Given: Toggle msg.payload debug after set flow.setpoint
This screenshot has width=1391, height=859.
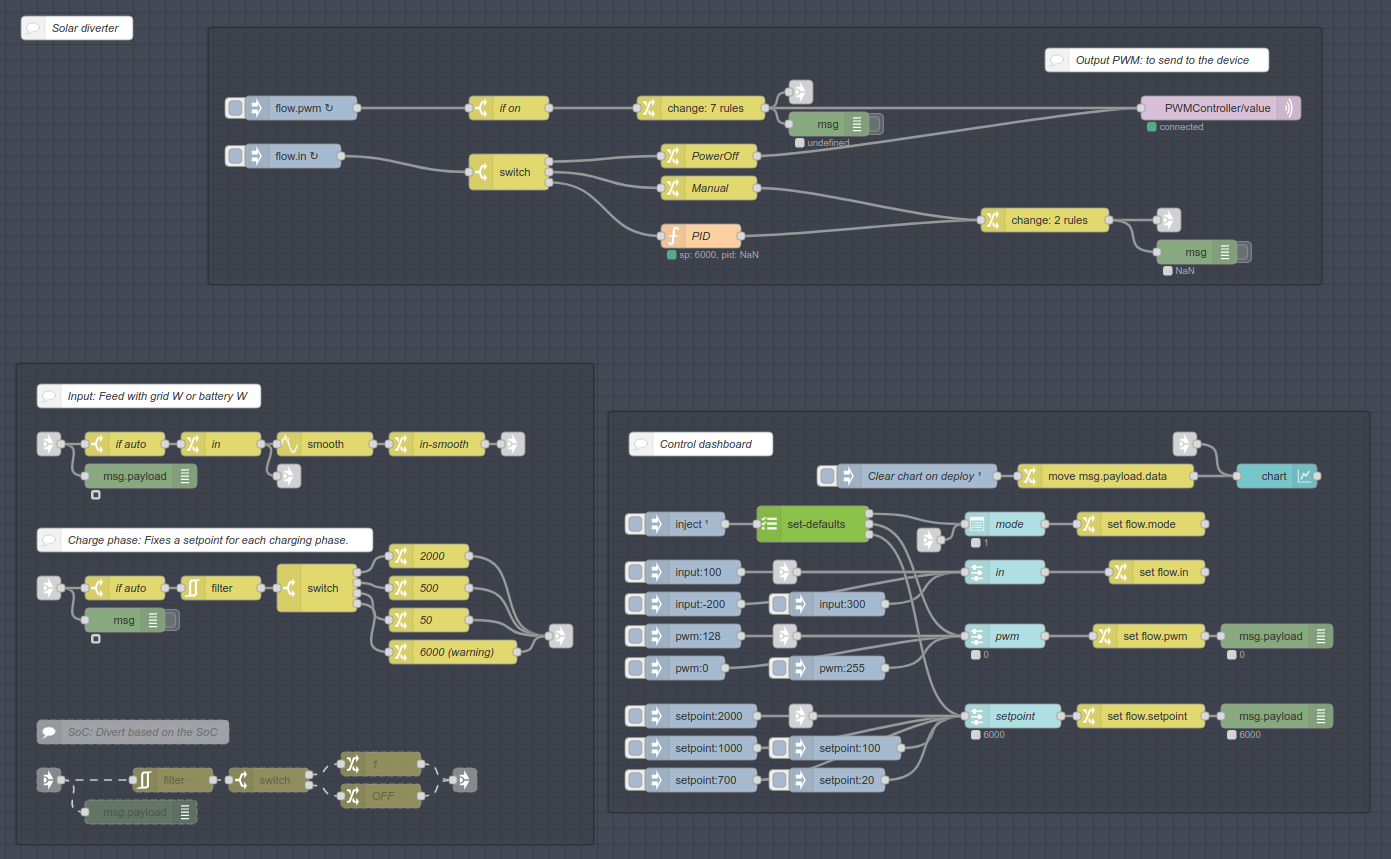Looking at the screenshot, I should [x=1276, y=716].
